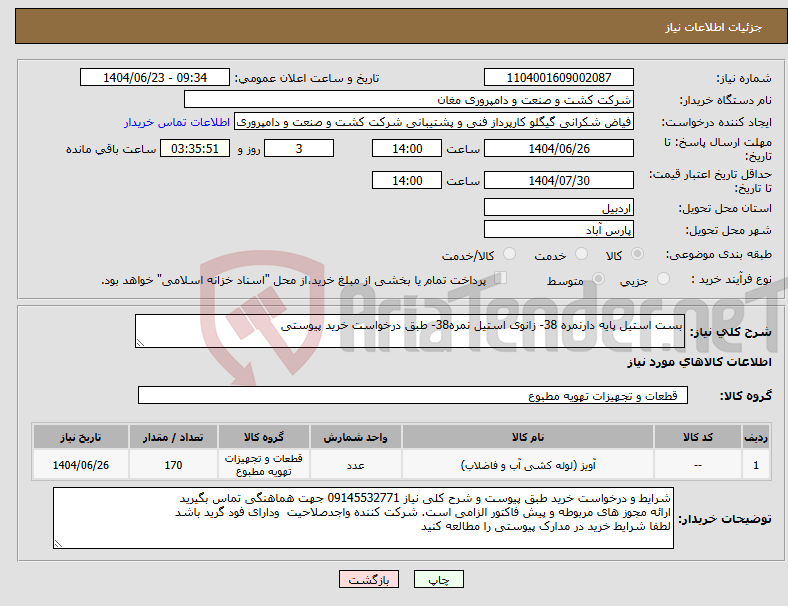The height and width of the screenshot is (606, 788).
Task: Click row number 1 cell
Action: pyautogui.click(x=756, y=465)
